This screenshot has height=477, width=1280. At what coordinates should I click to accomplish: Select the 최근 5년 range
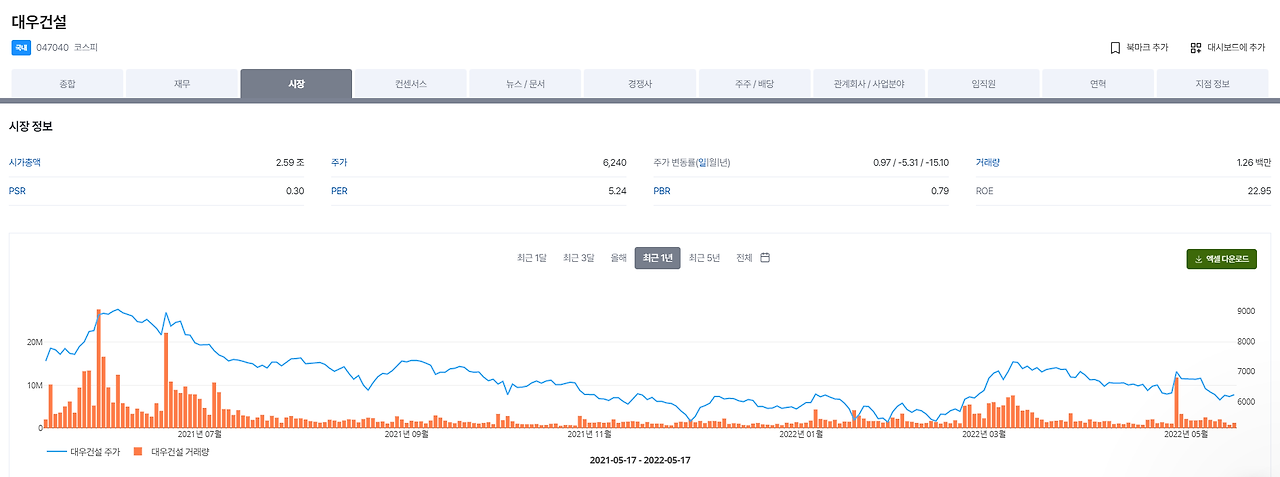tap(704, 258)
